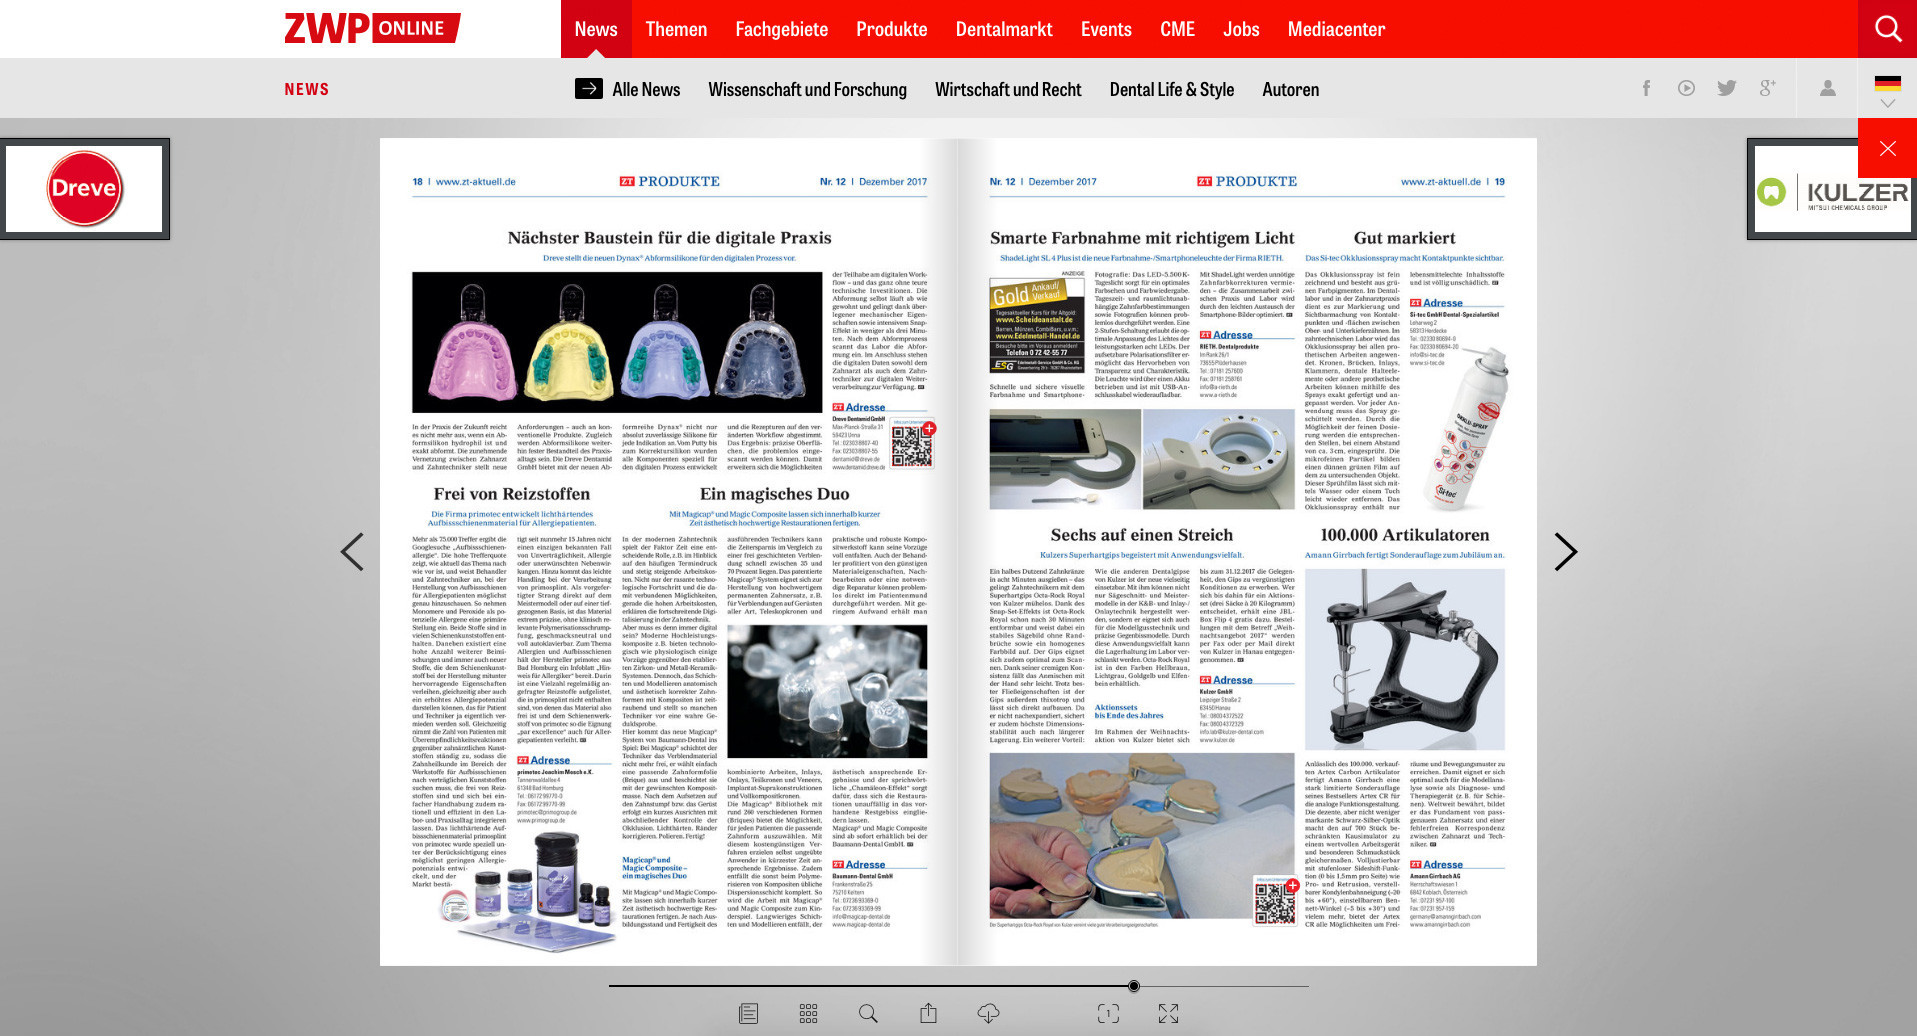Click the Kulzer advertisement banner
This screenshot has height=1036, width=1917.
pos(1832,189)
